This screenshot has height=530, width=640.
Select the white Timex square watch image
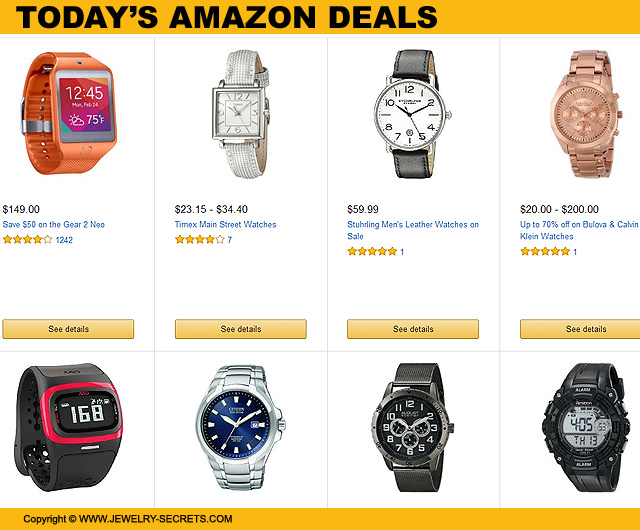tap(240, 114)
